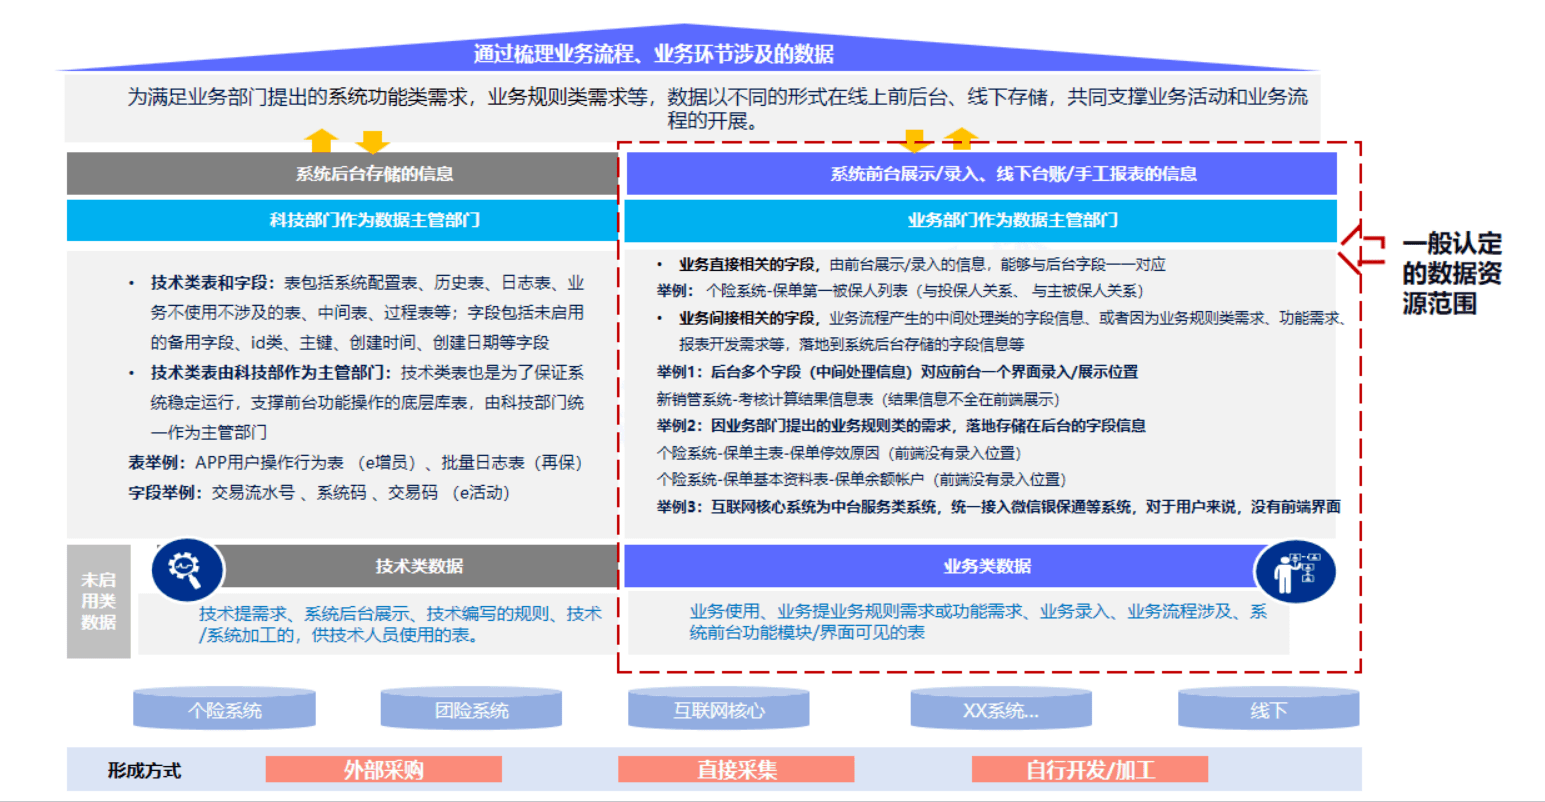Click yellow down arrow above 系统后台存储的信息
1545x802 pixels.
[372, 141]
